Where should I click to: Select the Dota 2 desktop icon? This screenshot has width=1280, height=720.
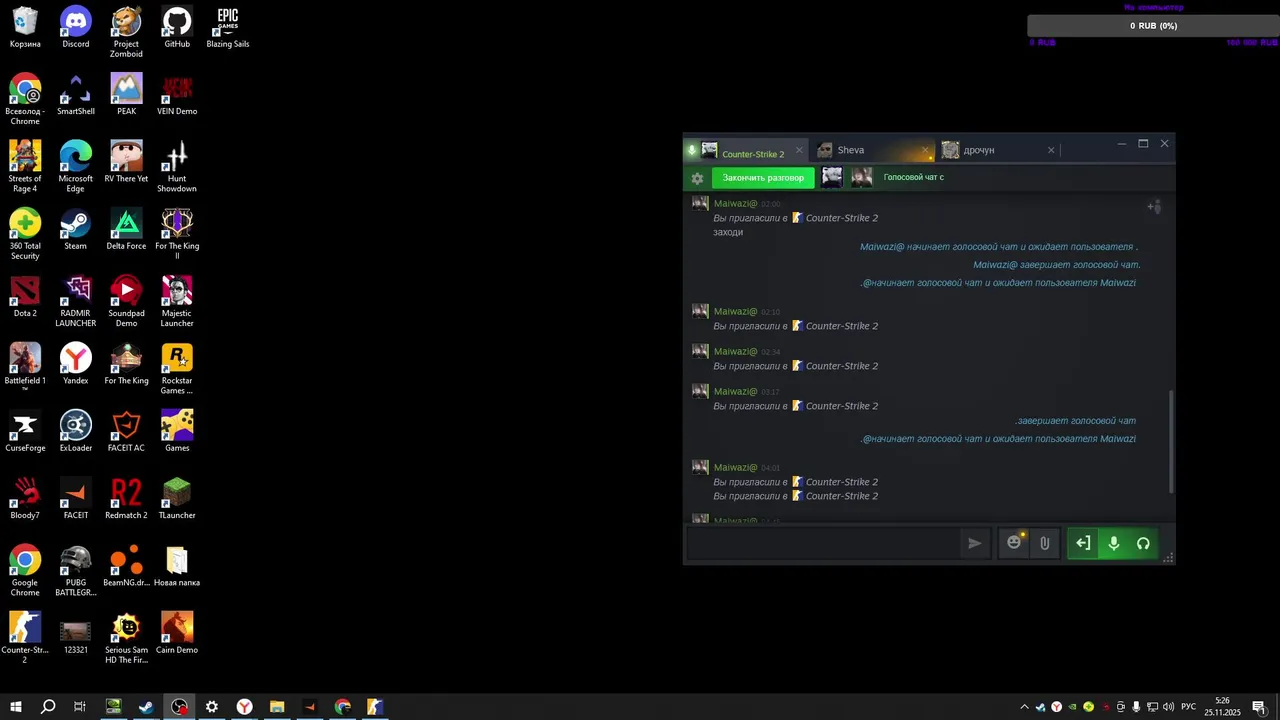[x=25, y=296]
